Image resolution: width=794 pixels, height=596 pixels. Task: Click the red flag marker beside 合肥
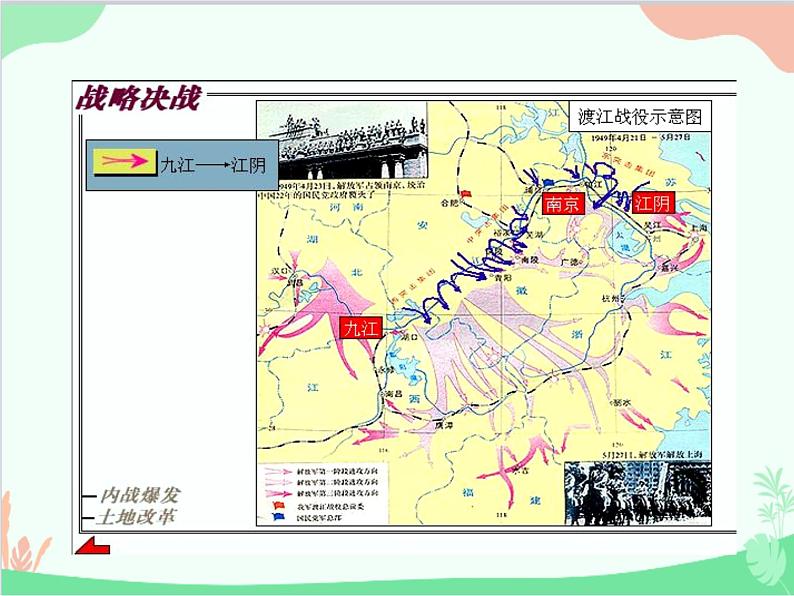466,193
